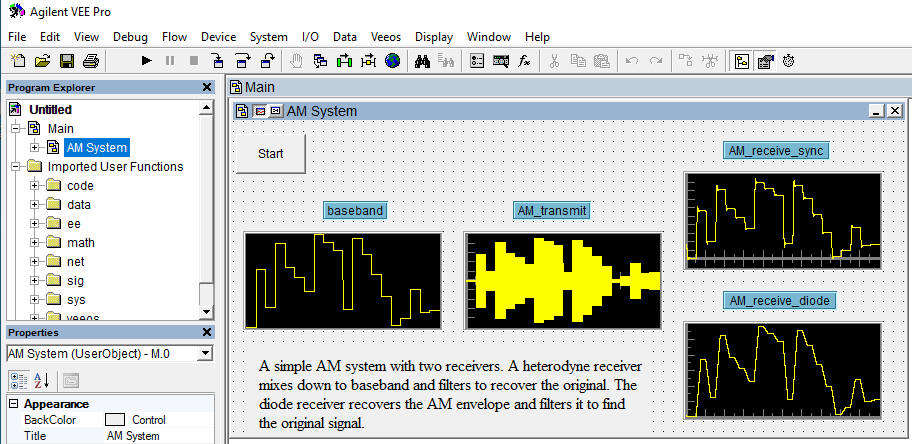Expand the math folder in tree

[35, 242]
